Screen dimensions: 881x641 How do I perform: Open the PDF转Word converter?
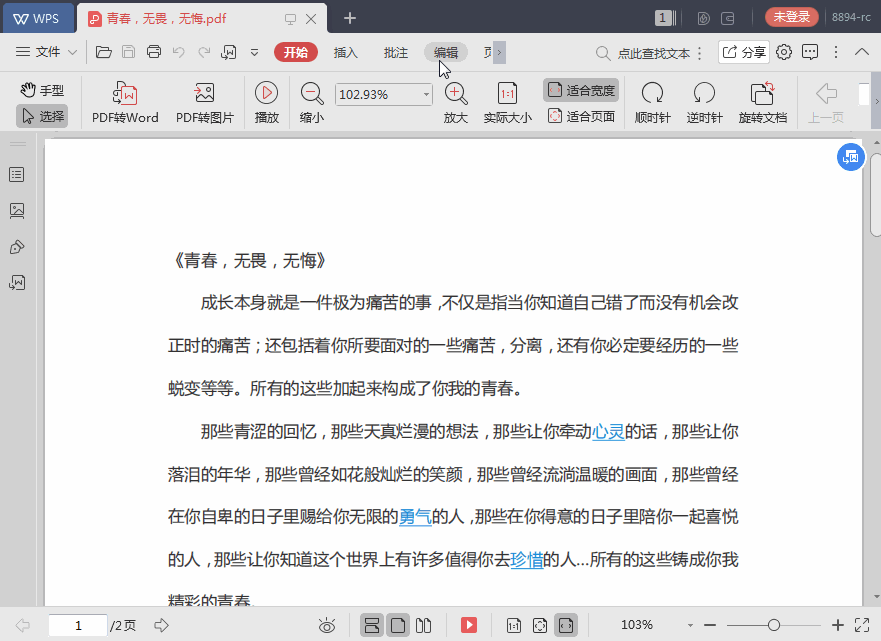coord(125,102)
